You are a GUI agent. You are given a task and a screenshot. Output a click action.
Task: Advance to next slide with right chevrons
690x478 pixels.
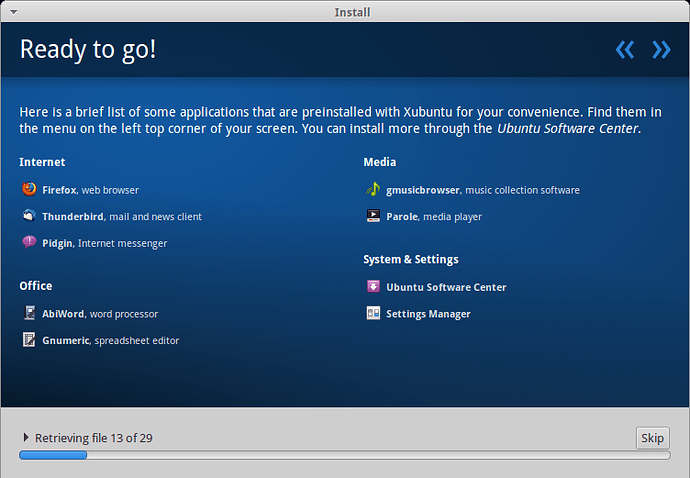[661, 50]
